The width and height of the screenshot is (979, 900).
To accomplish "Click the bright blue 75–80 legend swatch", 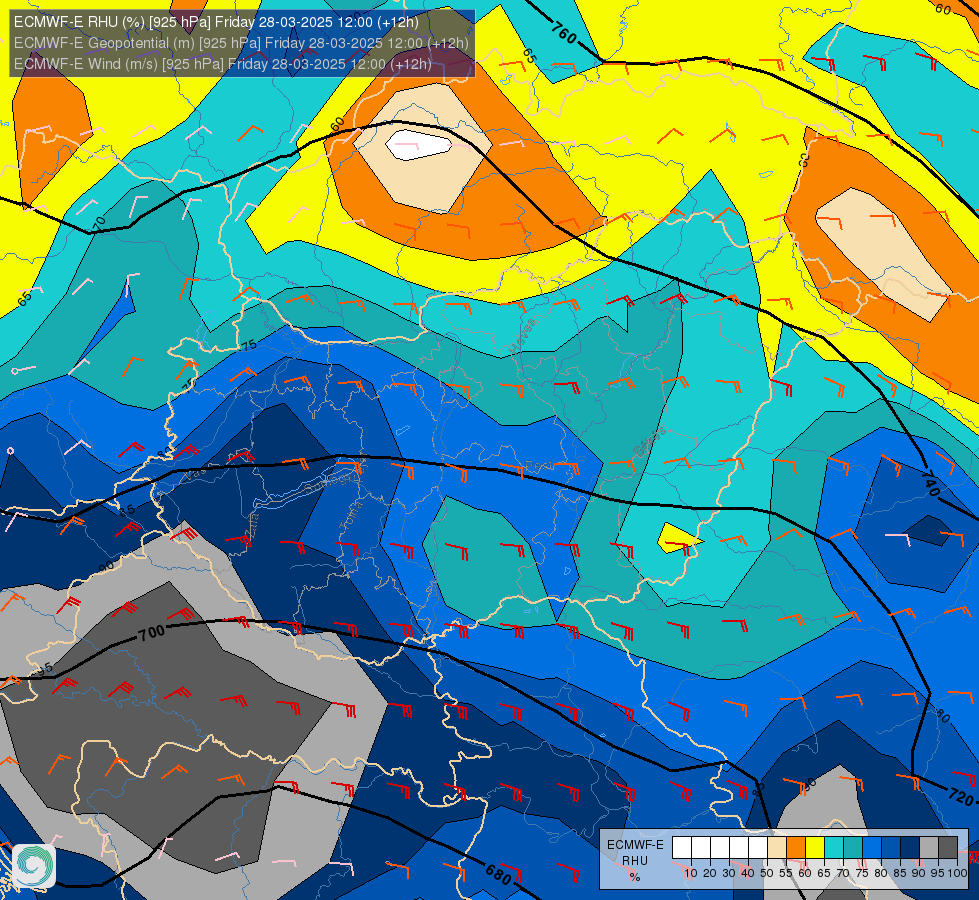I will tap(872, 848).
